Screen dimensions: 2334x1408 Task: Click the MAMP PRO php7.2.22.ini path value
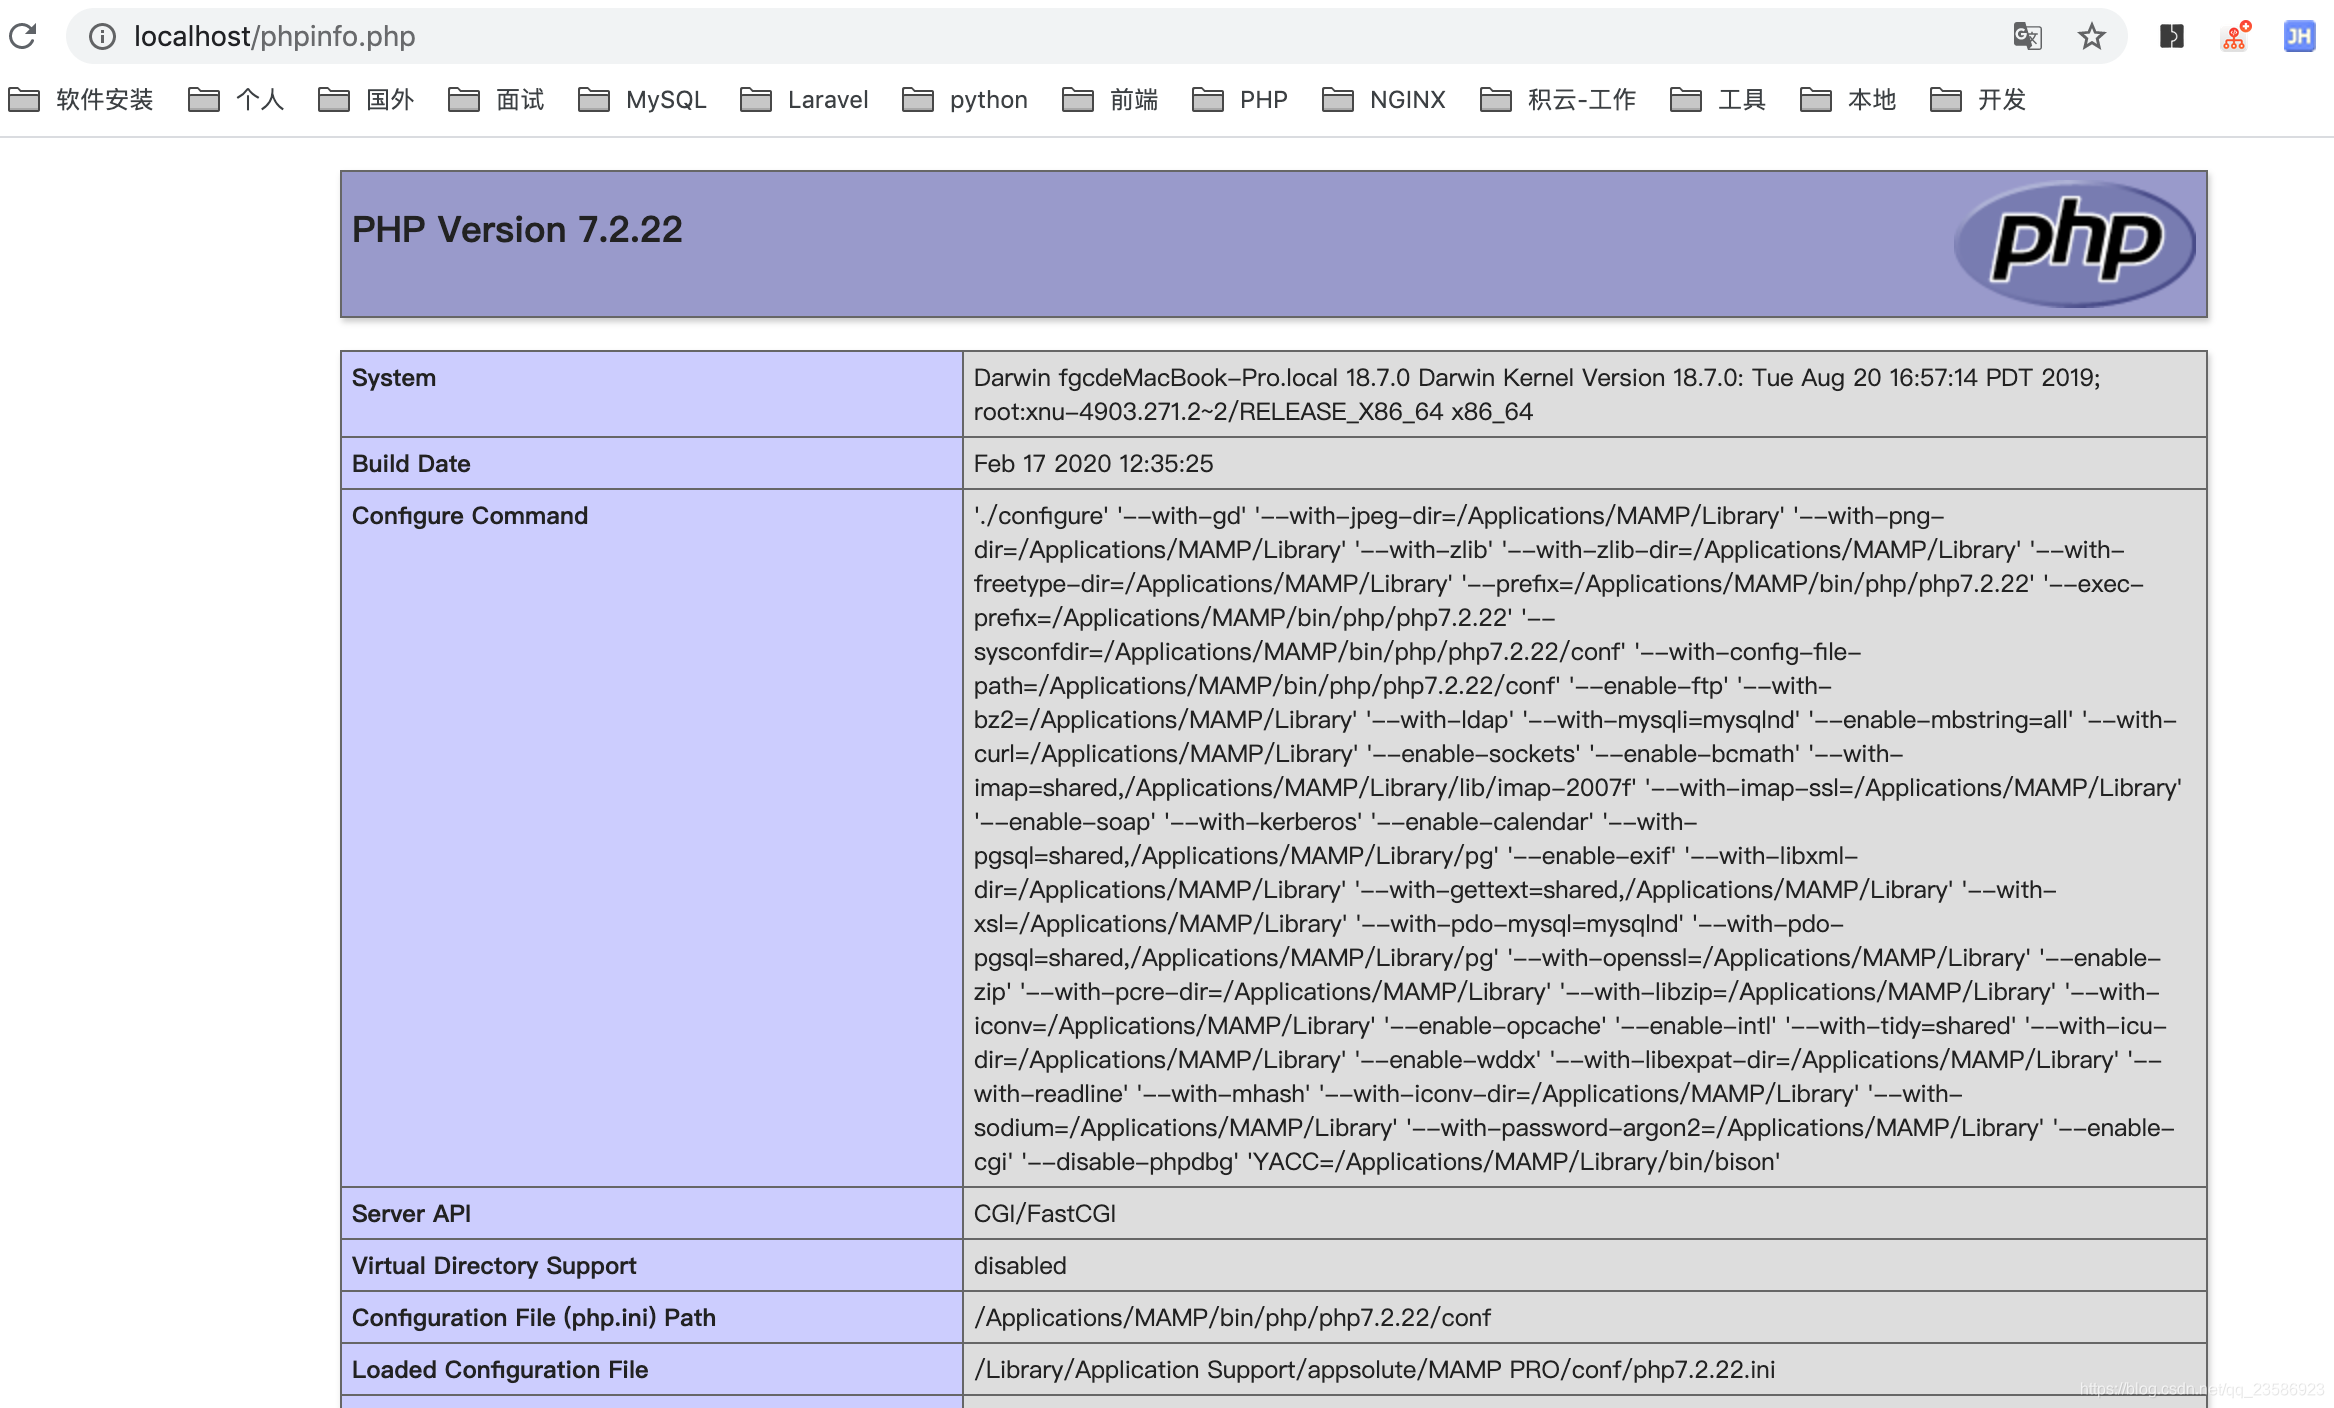tap(1375, 1370)
